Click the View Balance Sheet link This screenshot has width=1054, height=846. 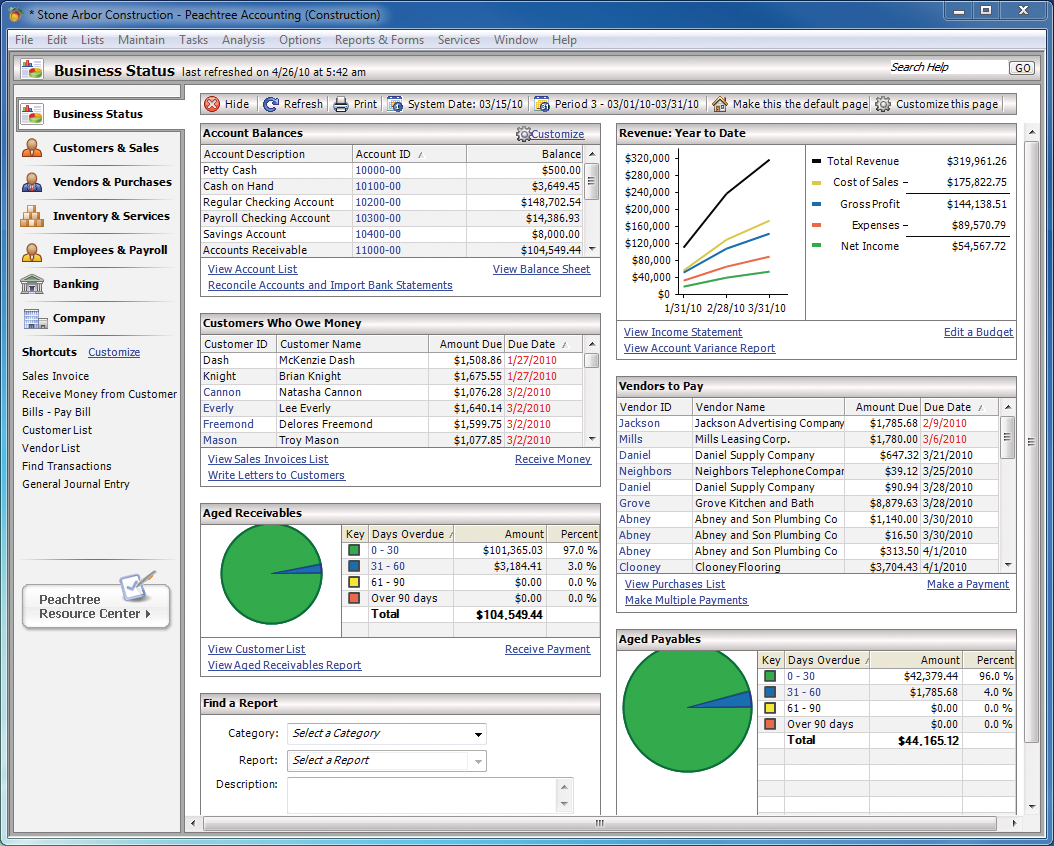pyautogui.click(x=541, y=269)
